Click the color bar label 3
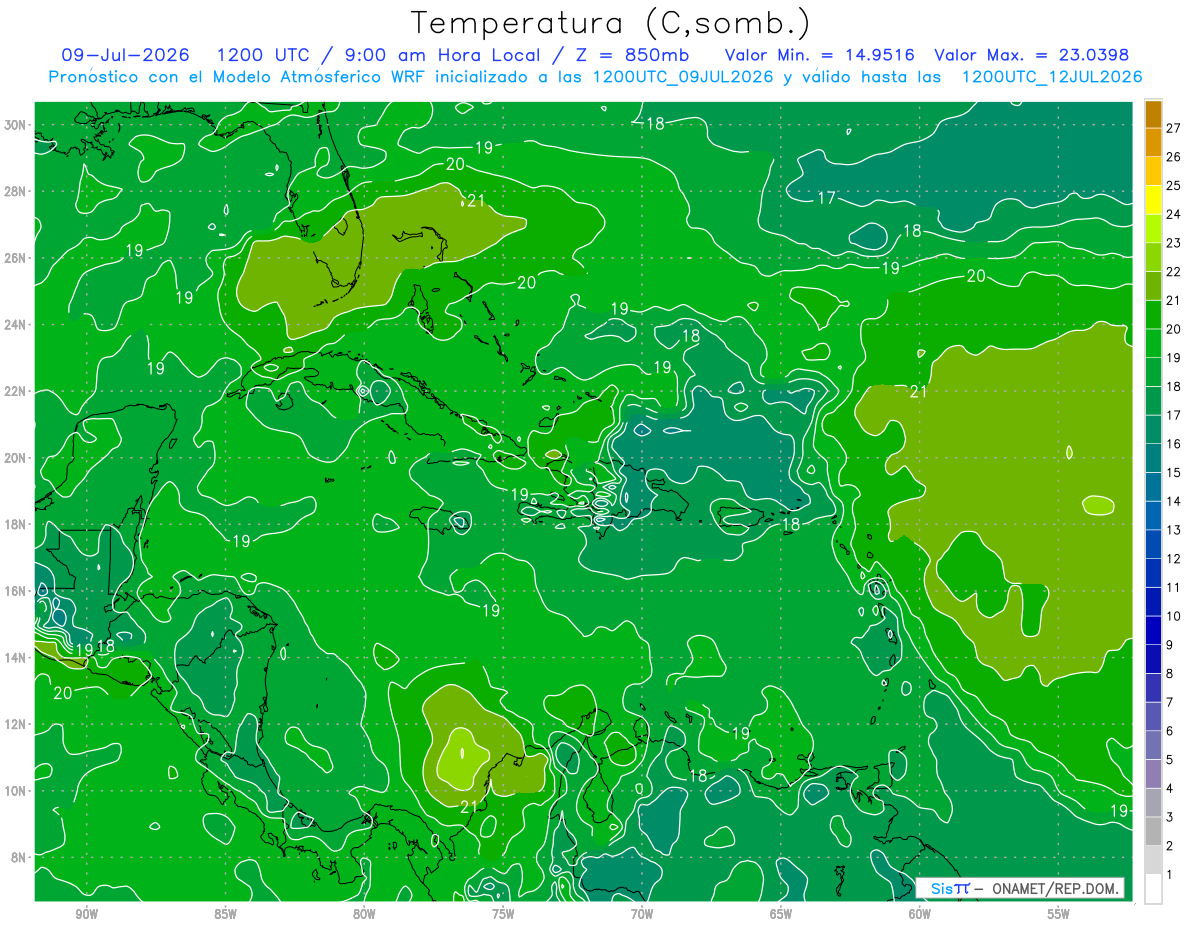The height and width of the screenshot is (927, 1200). coord(1170,818)
